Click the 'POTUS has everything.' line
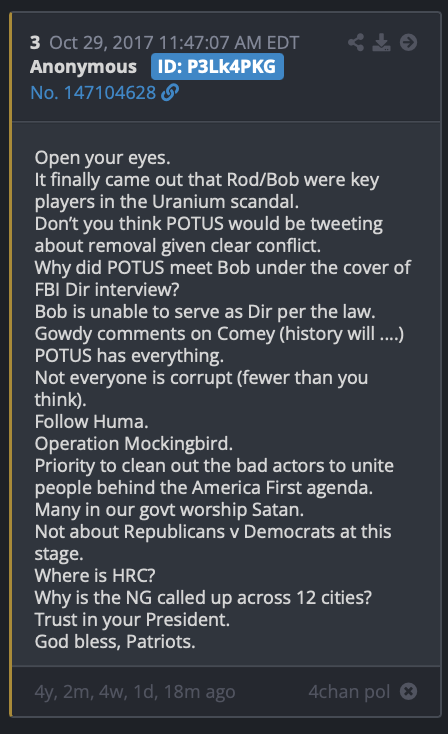Image resolution: width=448 pixels, height=734 pixels. pos(129,356)
